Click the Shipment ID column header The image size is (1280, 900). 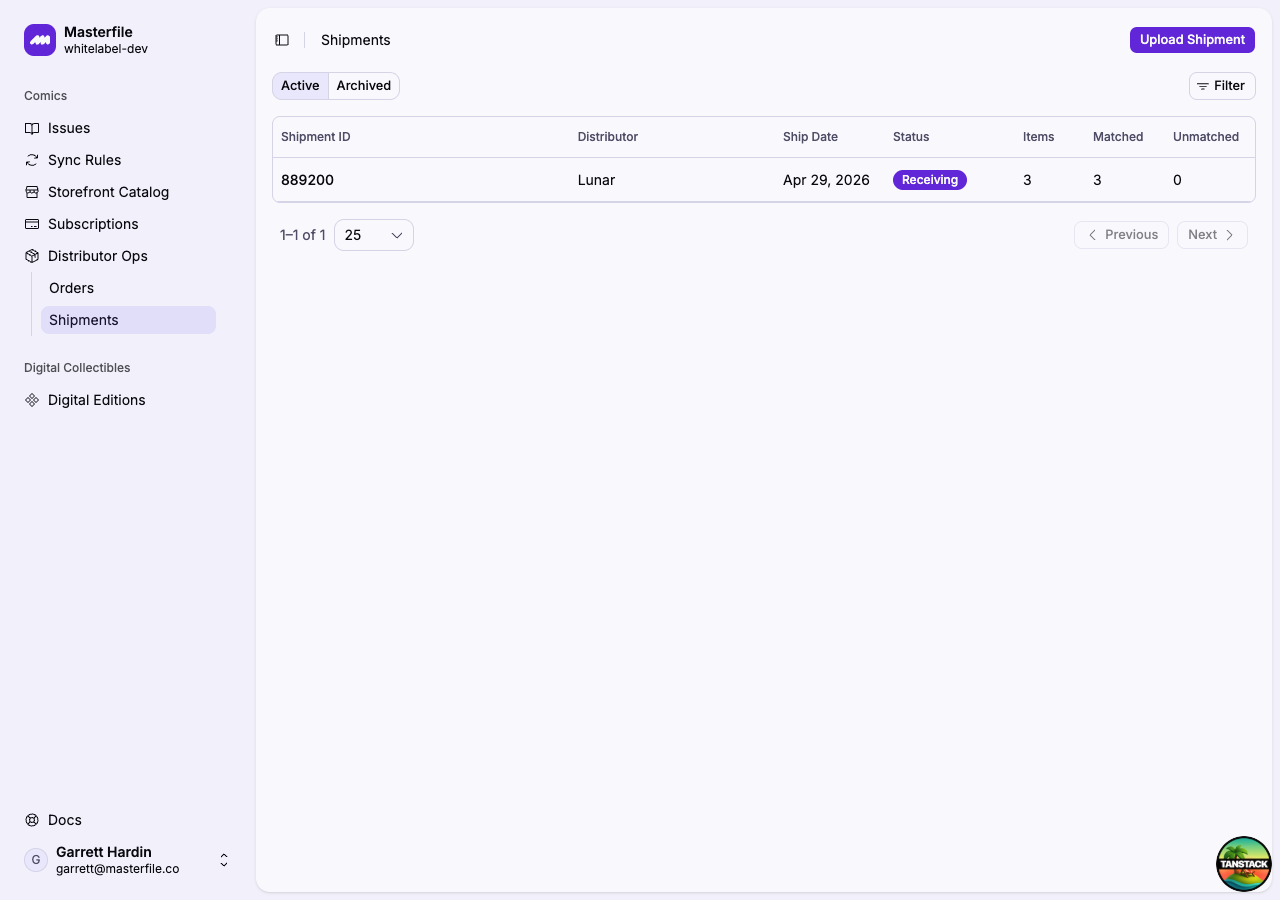coord(316,137)
